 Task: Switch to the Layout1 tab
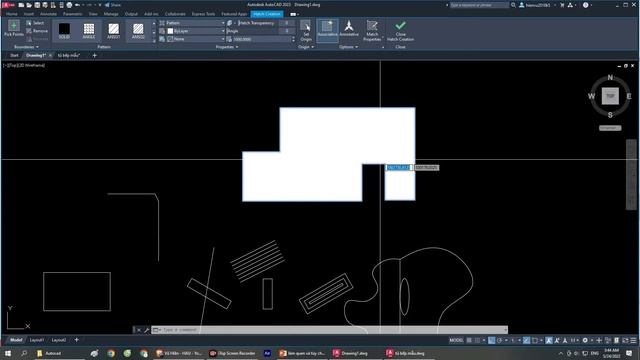[37, 340]
